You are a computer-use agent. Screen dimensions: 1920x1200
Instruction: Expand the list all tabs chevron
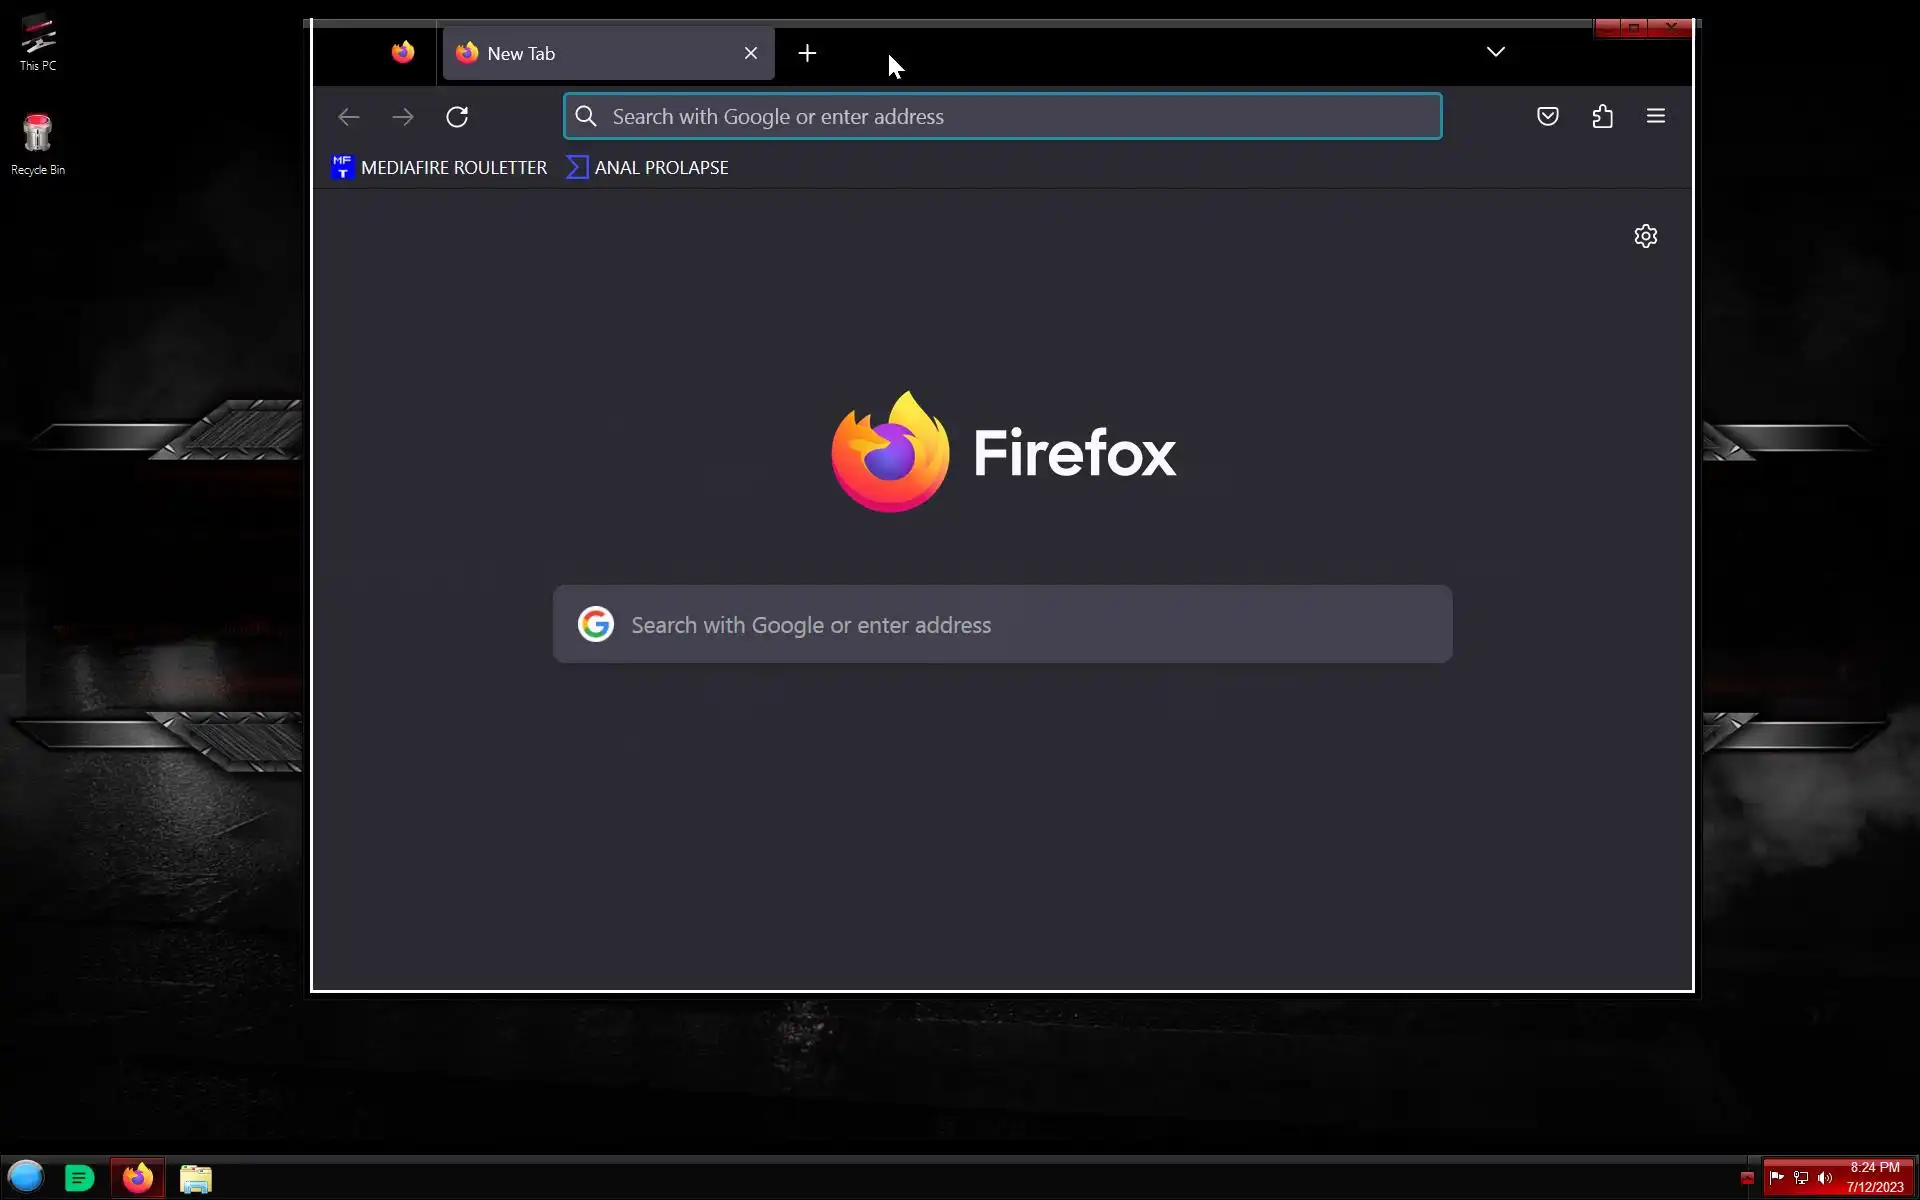coord(1495,52)
